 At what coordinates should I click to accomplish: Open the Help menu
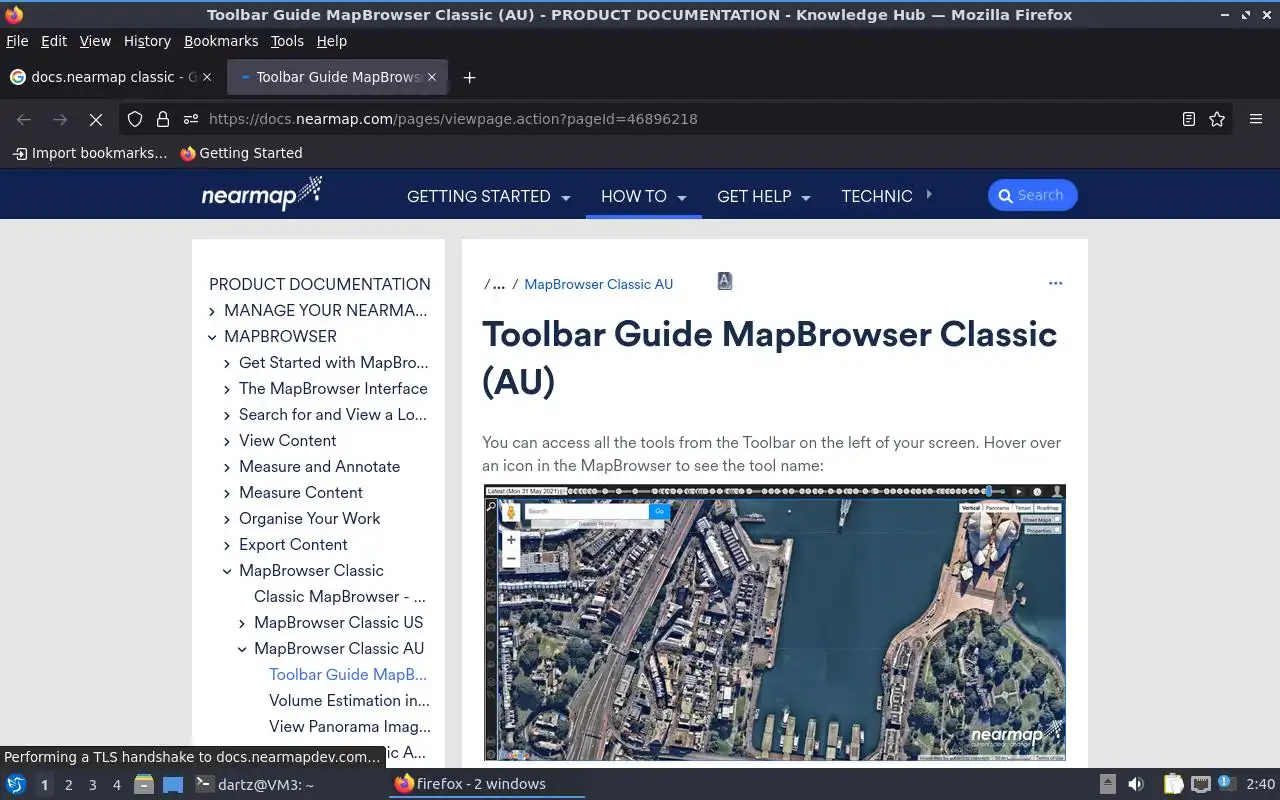332,41
